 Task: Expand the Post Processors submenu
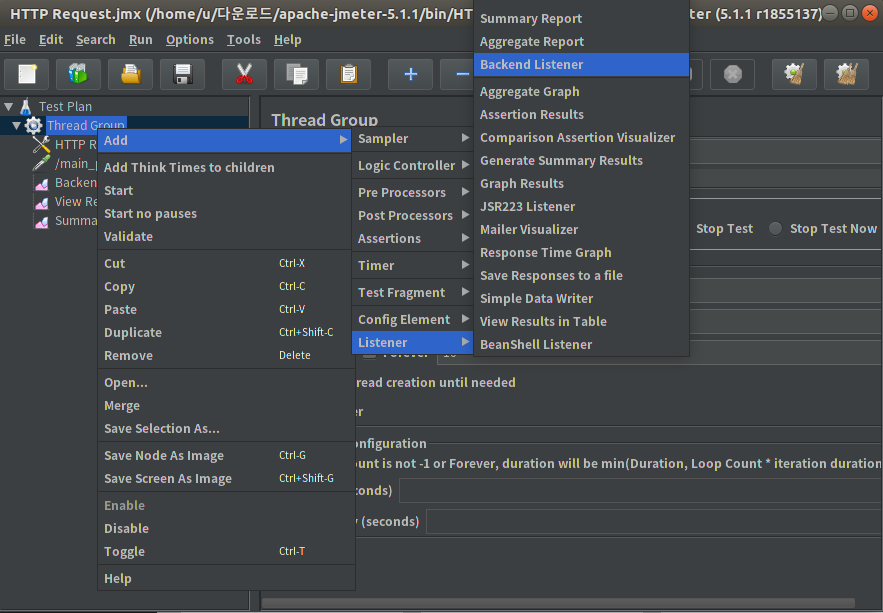(x=412, y=216)
